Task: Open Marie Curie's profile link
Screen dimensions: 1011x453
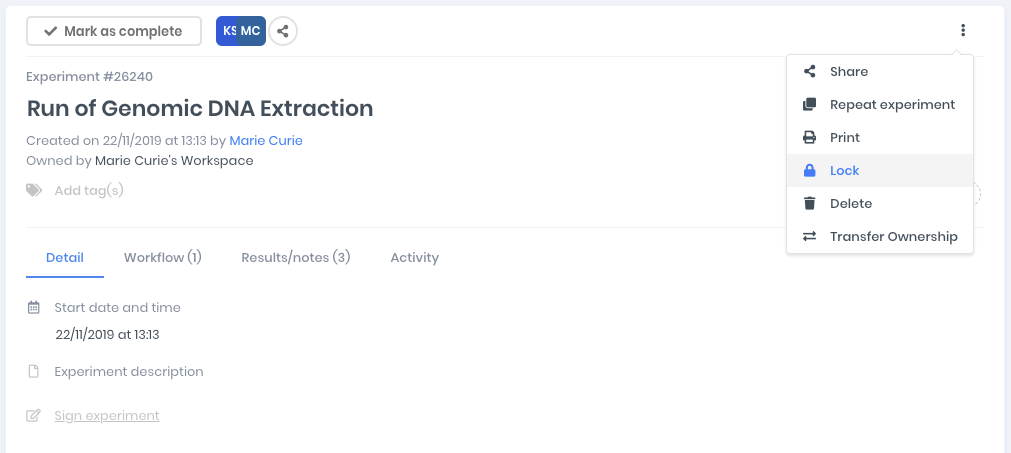Action: coord(266,141)
